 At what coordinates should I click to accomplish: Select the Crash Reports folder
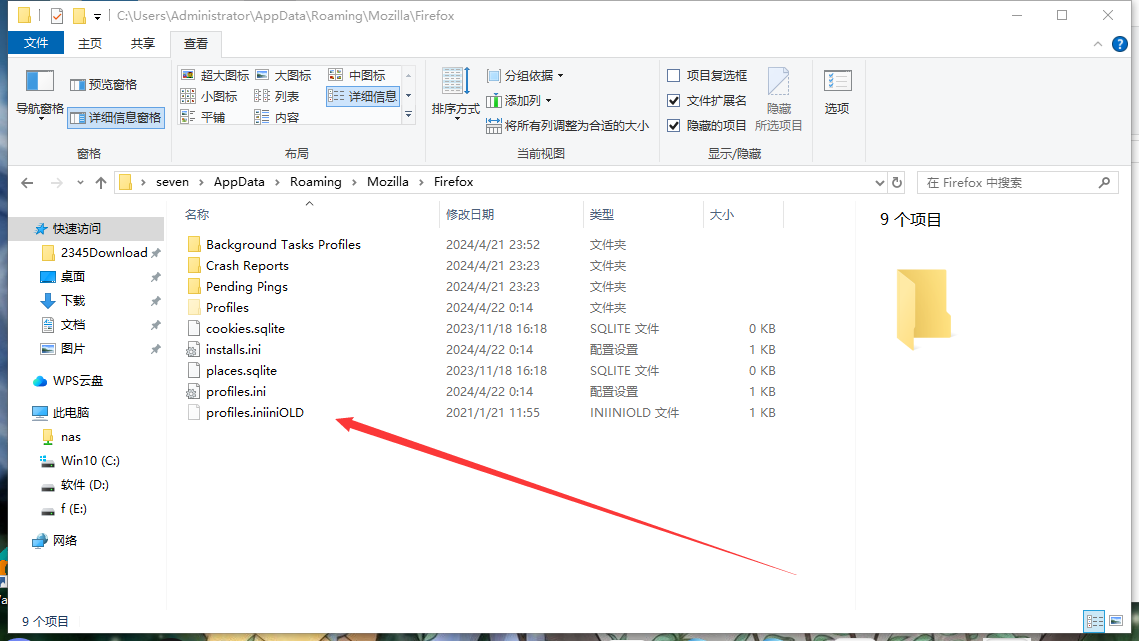[247, 265]
